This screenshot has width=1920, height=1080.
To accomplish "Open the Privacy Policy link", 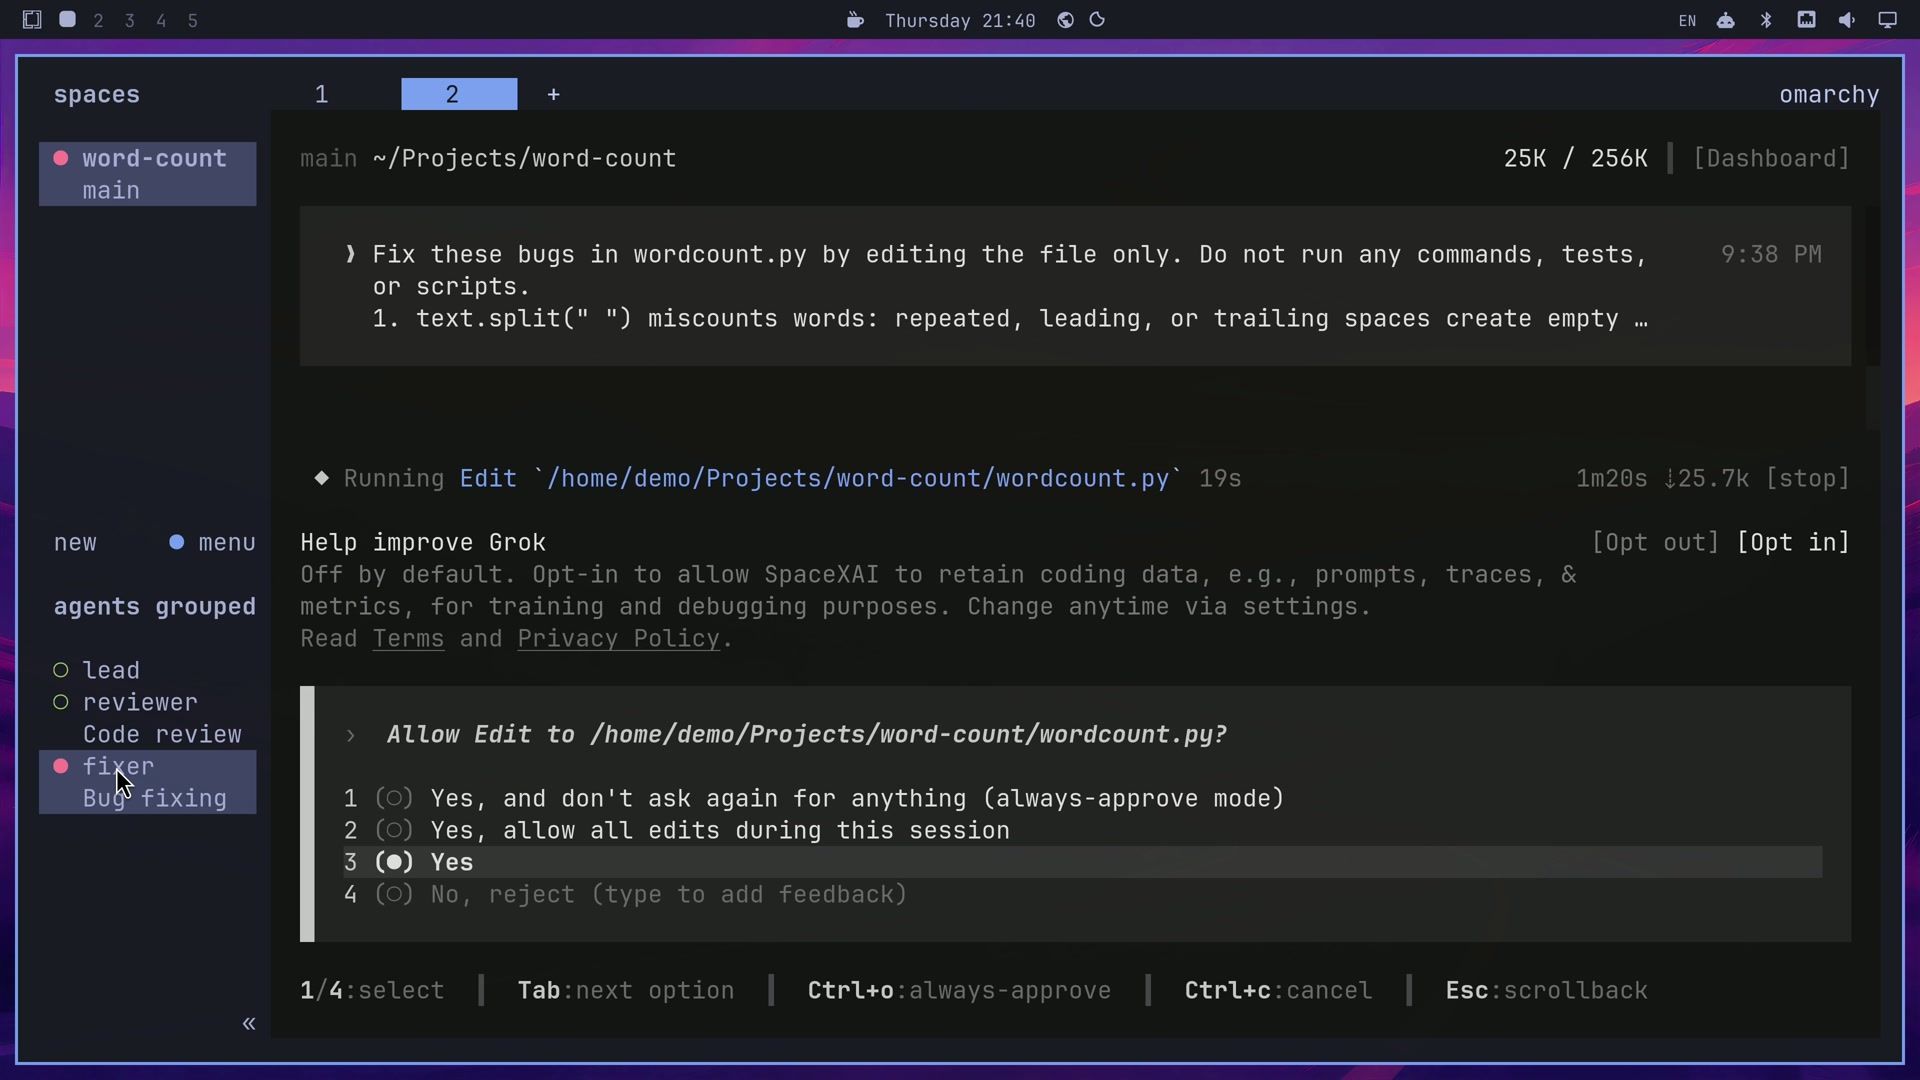I will point(618,638).
